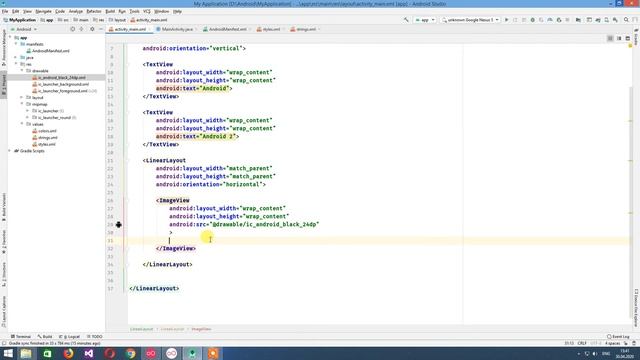Open the Navigate menu

point(43,11)
